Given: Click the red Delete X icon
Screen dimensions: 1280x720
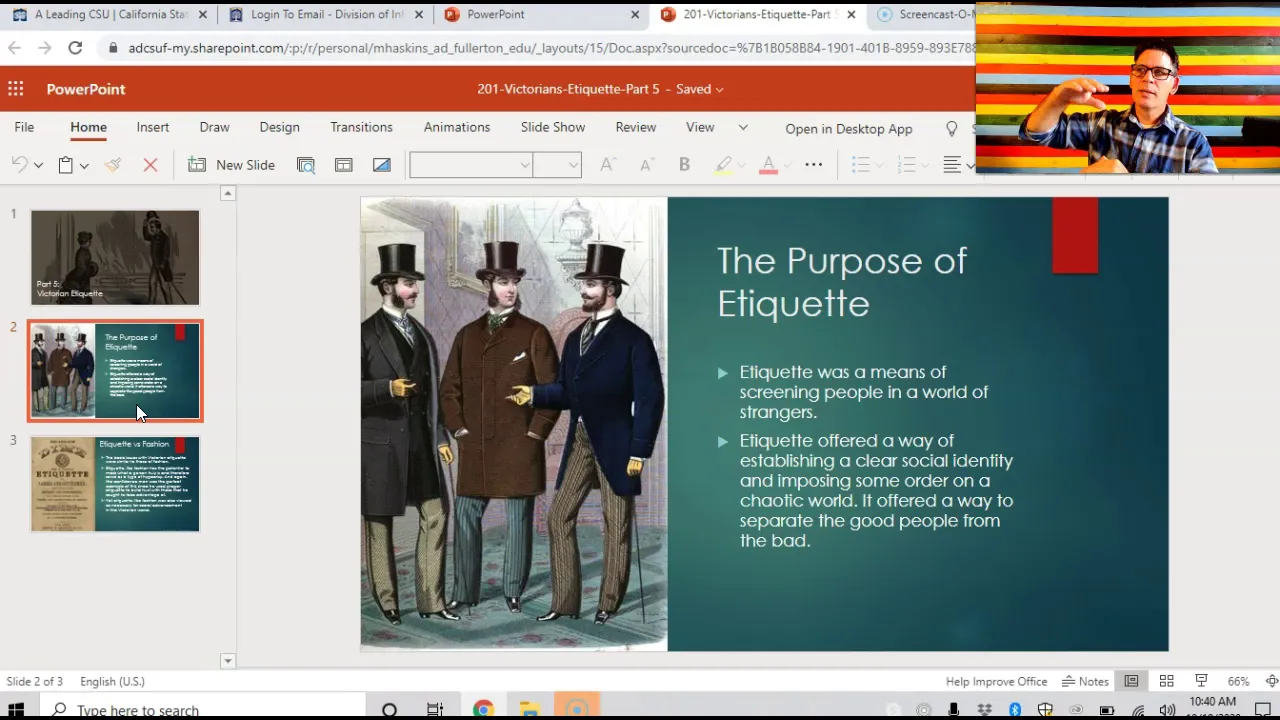Looking at the screenshot, I should click(x=150, y=165).
